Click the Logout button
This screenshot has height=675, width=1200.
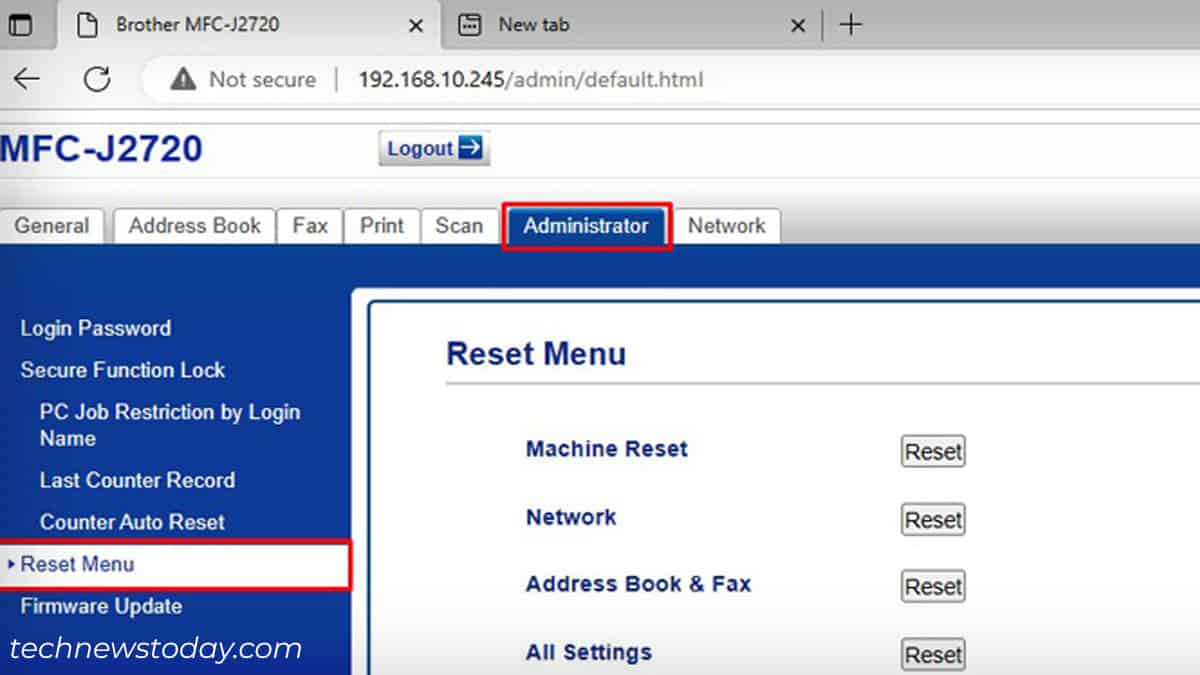[x=434, y=148]
